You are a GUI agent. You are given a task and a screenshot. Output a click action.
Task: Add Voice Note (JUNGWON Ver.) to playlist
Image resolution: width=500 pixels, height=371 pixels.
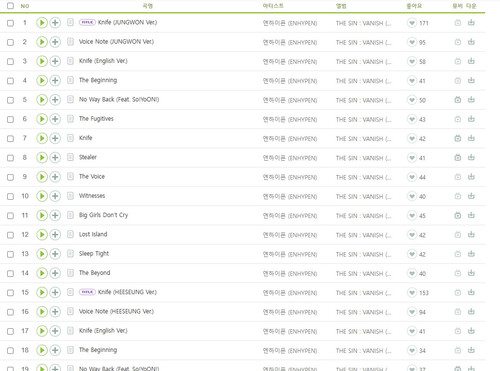click(55, 42)
